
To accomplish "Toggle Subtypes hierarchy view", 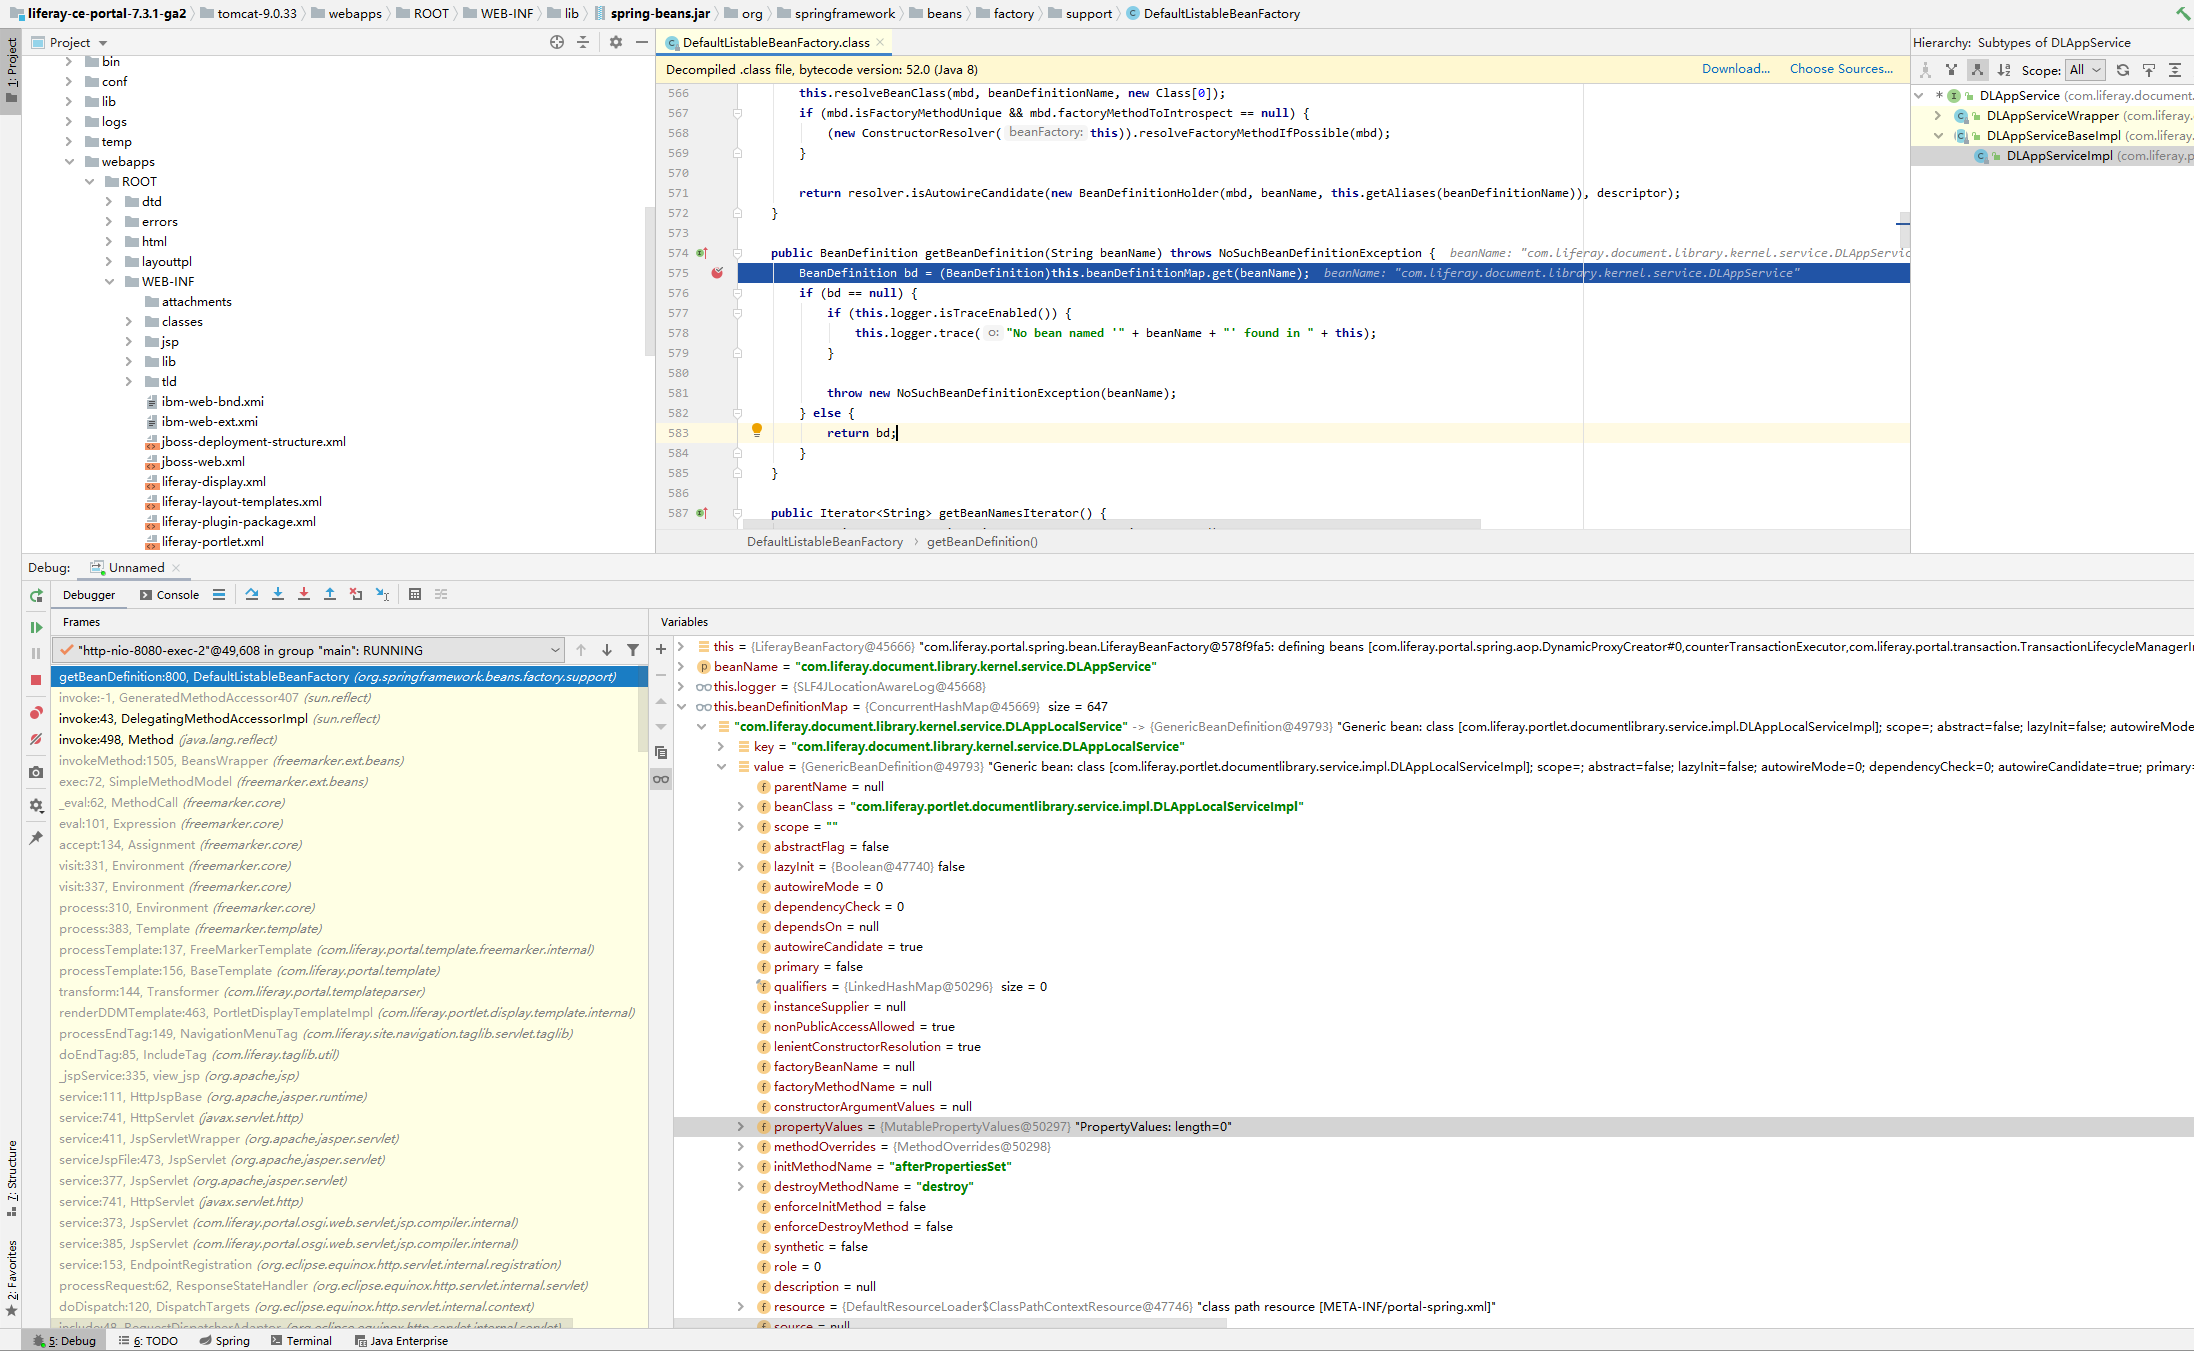I will [1977, 70].
